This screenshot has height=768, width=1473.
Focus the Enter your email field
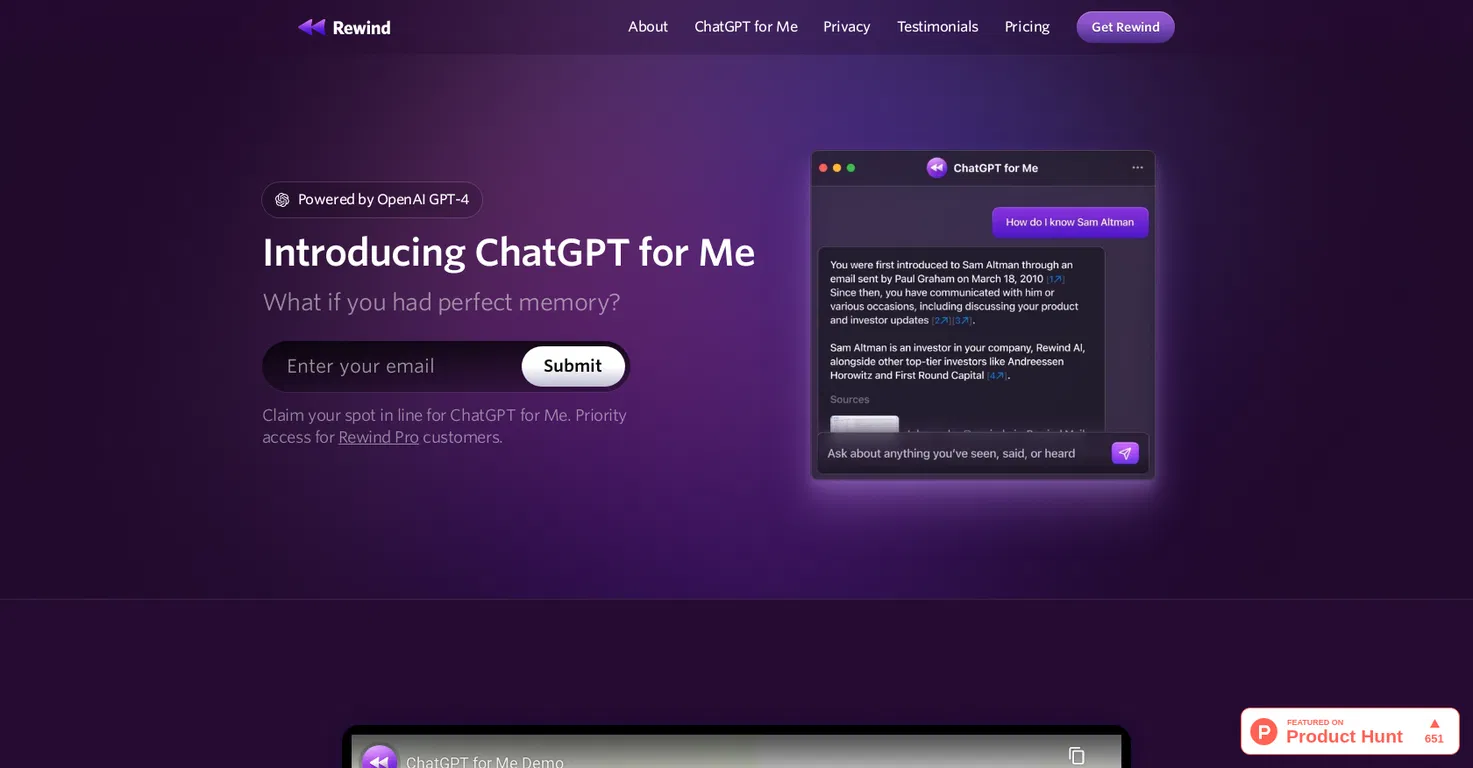pos(392,366)
